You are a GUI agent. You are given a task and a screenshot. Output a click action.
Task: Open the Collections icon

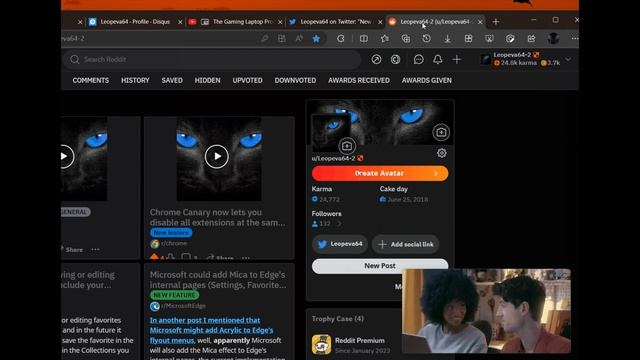[406, 38]
